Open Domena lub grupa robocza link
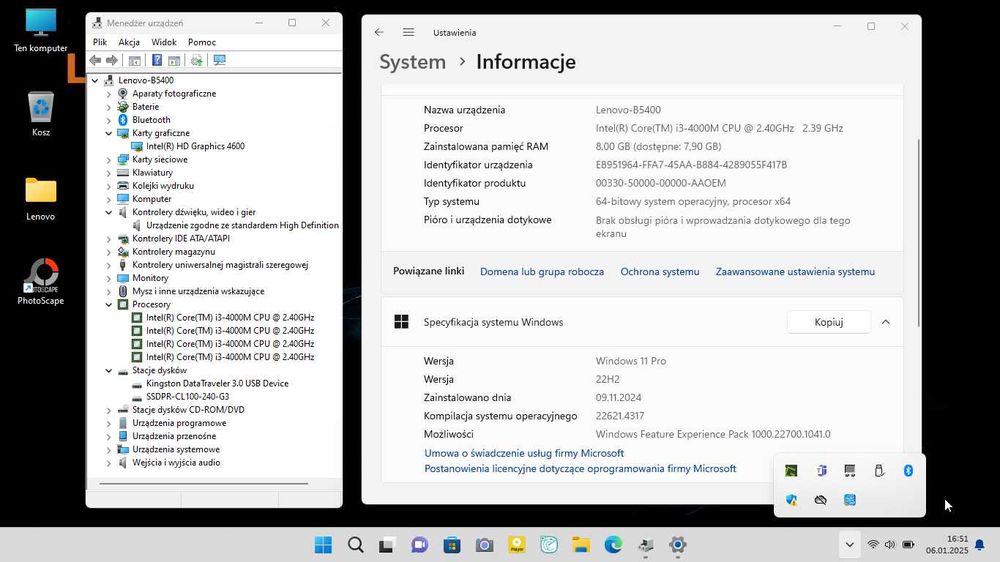This screenshot has height=562, width=1000. pos(542,272)
